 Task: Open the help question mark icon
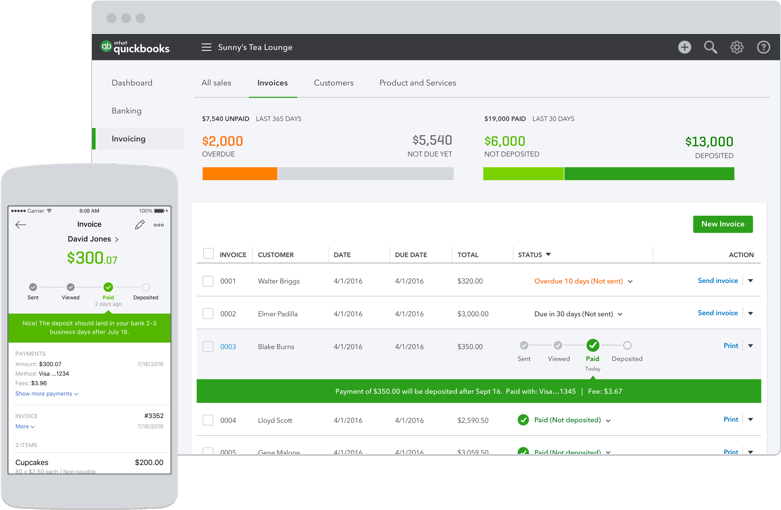point(763,47)
